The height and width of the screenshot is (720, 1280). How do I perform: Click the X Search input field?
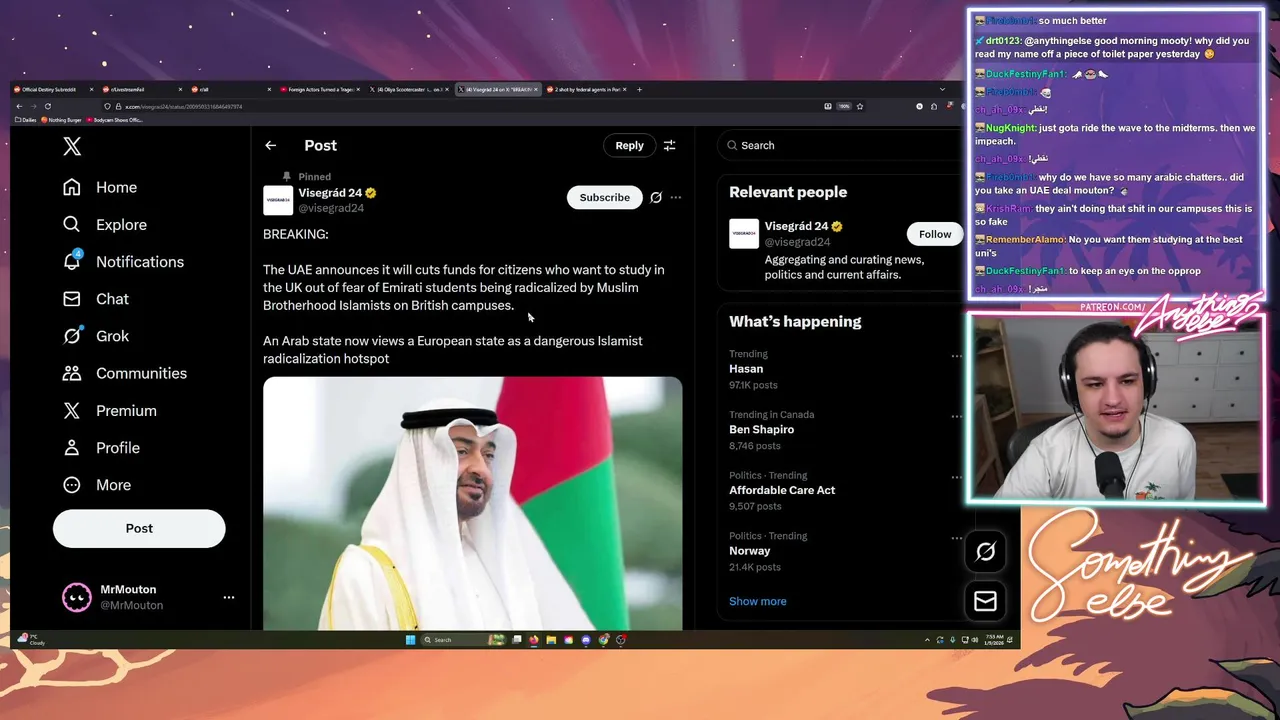click(840, 145)
